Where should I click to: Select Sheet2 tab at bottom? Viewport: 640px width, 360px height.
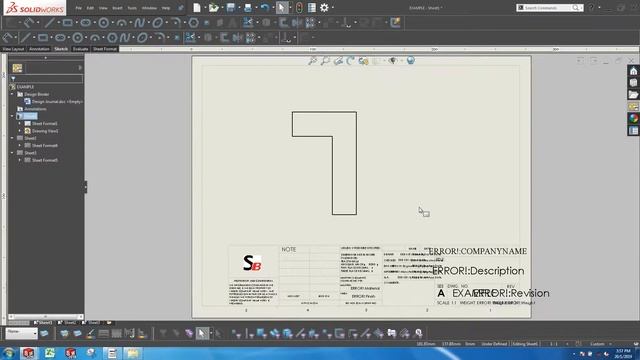68,323
